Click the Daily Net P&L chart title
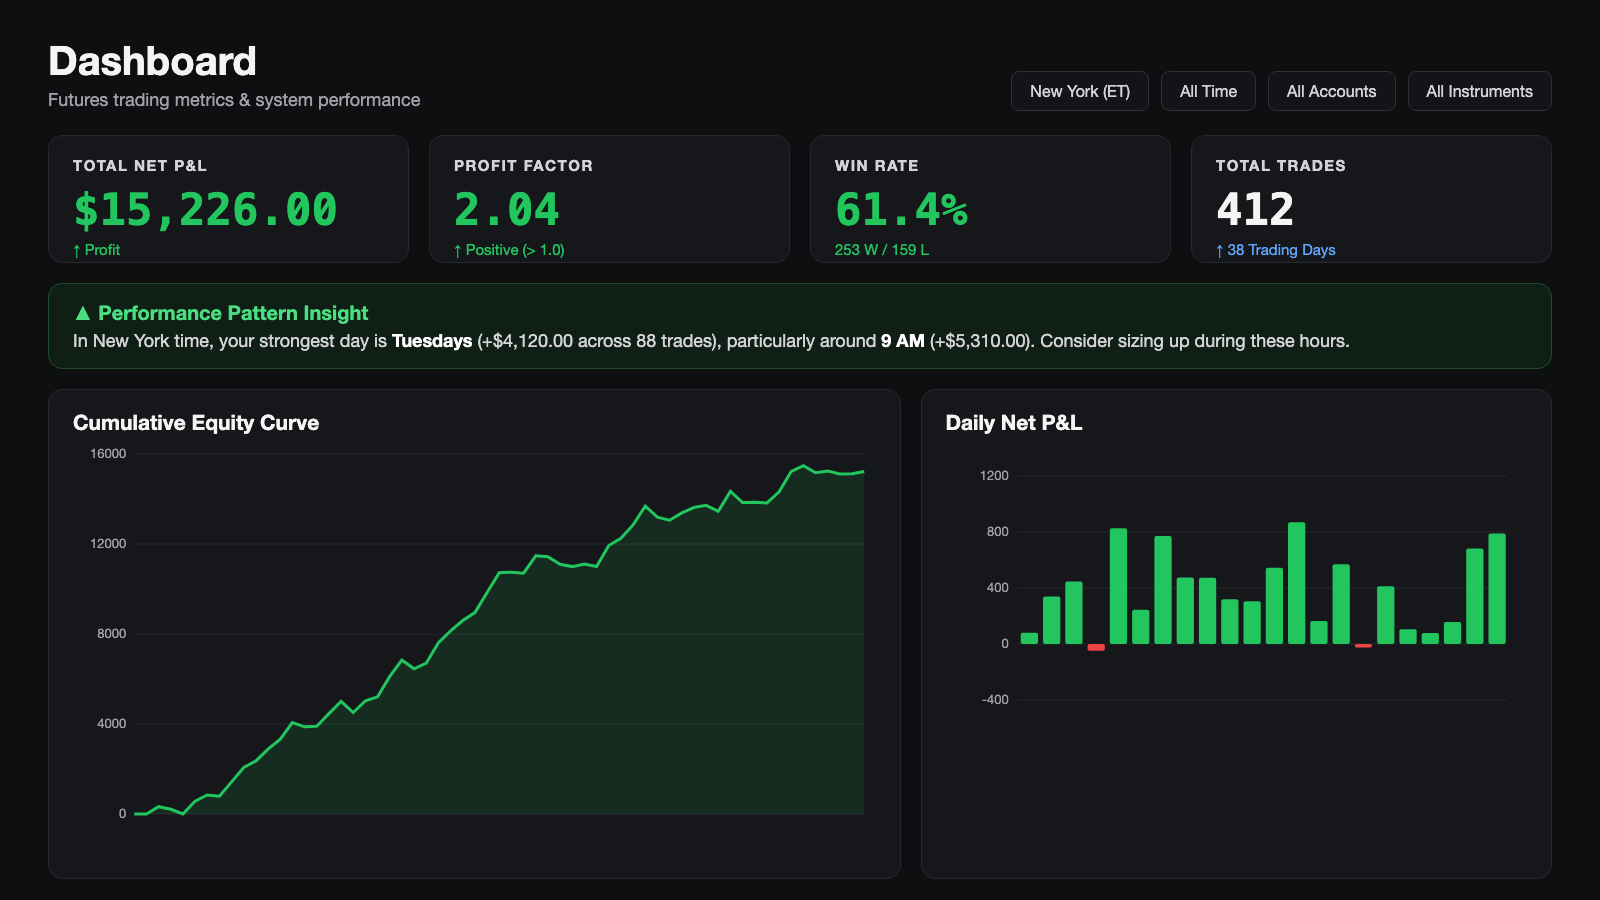 (1014, 423)
